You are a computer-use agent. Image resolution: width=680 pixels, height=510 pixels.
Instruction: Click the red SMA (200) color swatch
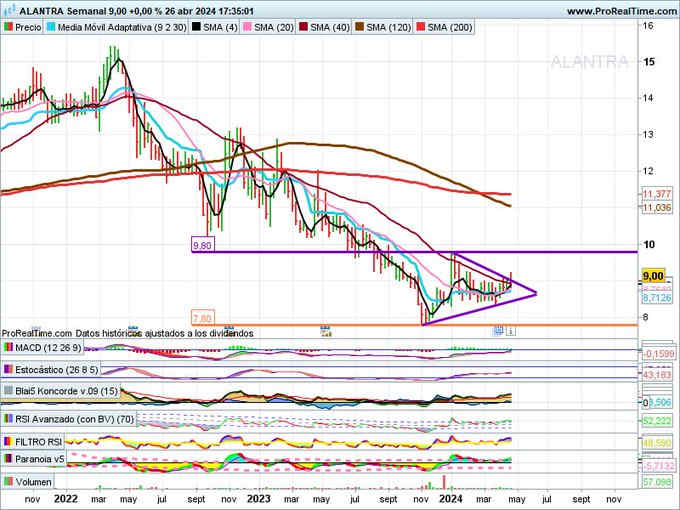pyautogui.click(x=421, y=27)
